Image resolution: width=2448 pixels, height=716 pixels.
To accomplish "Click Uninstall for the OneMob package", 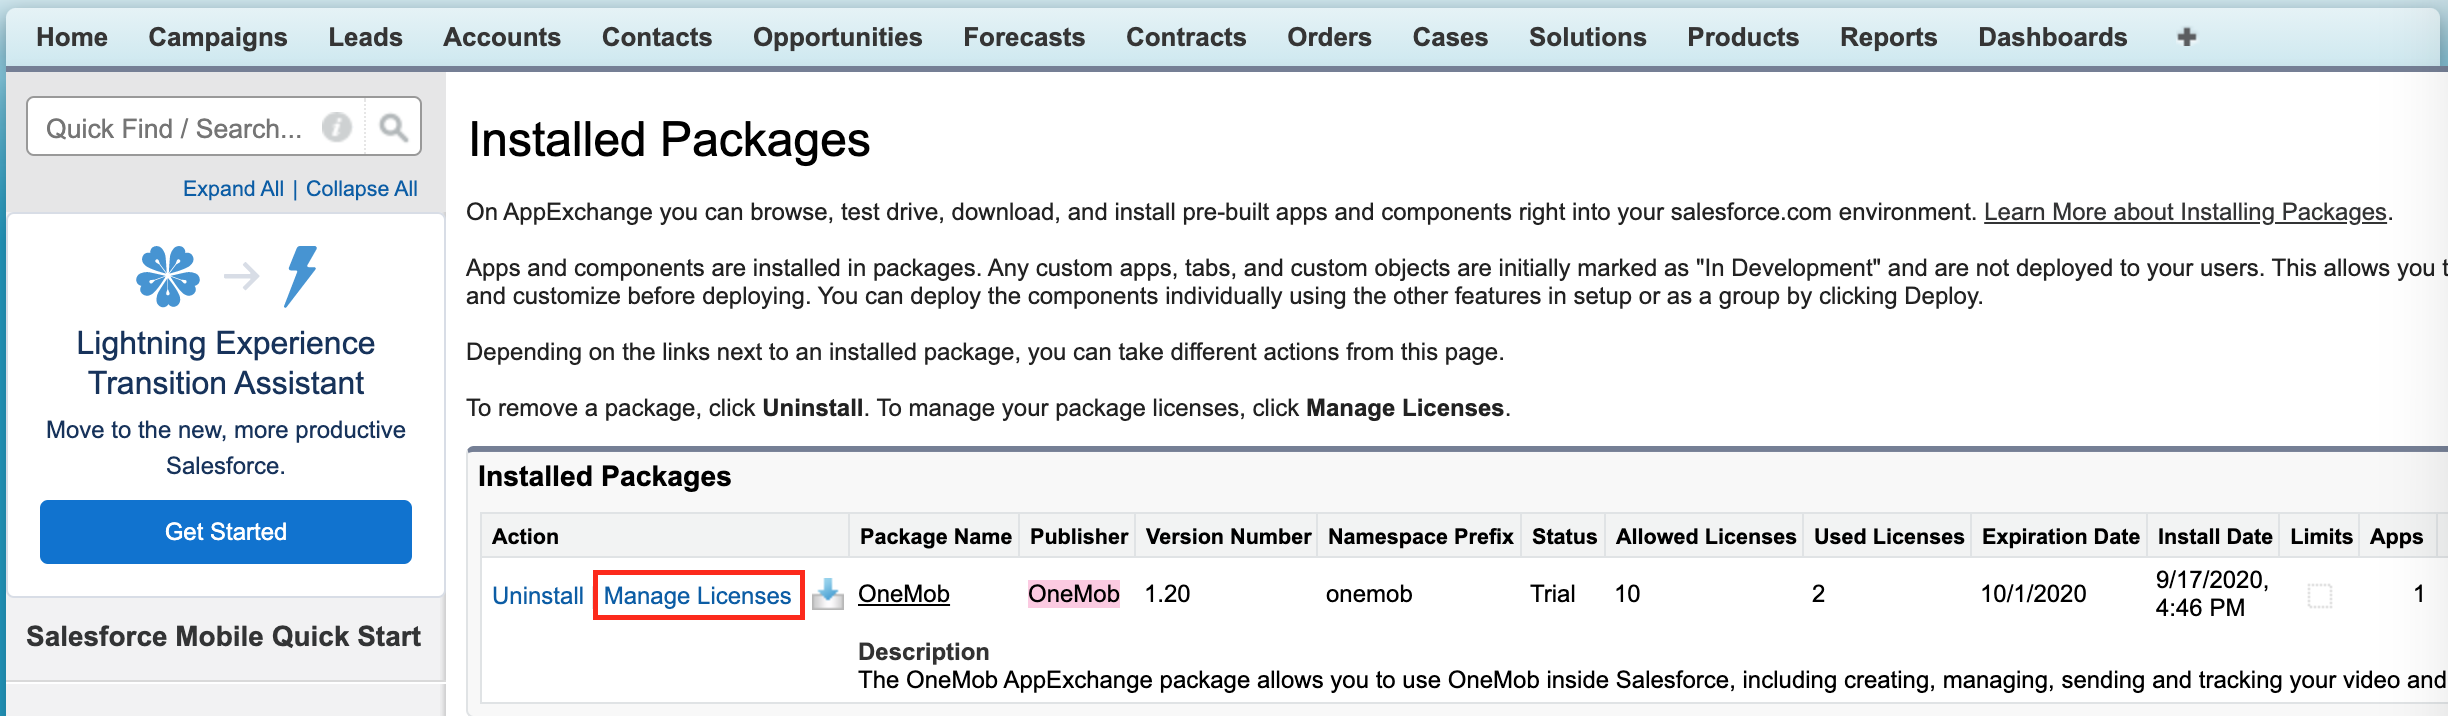I will click(538, 596).
